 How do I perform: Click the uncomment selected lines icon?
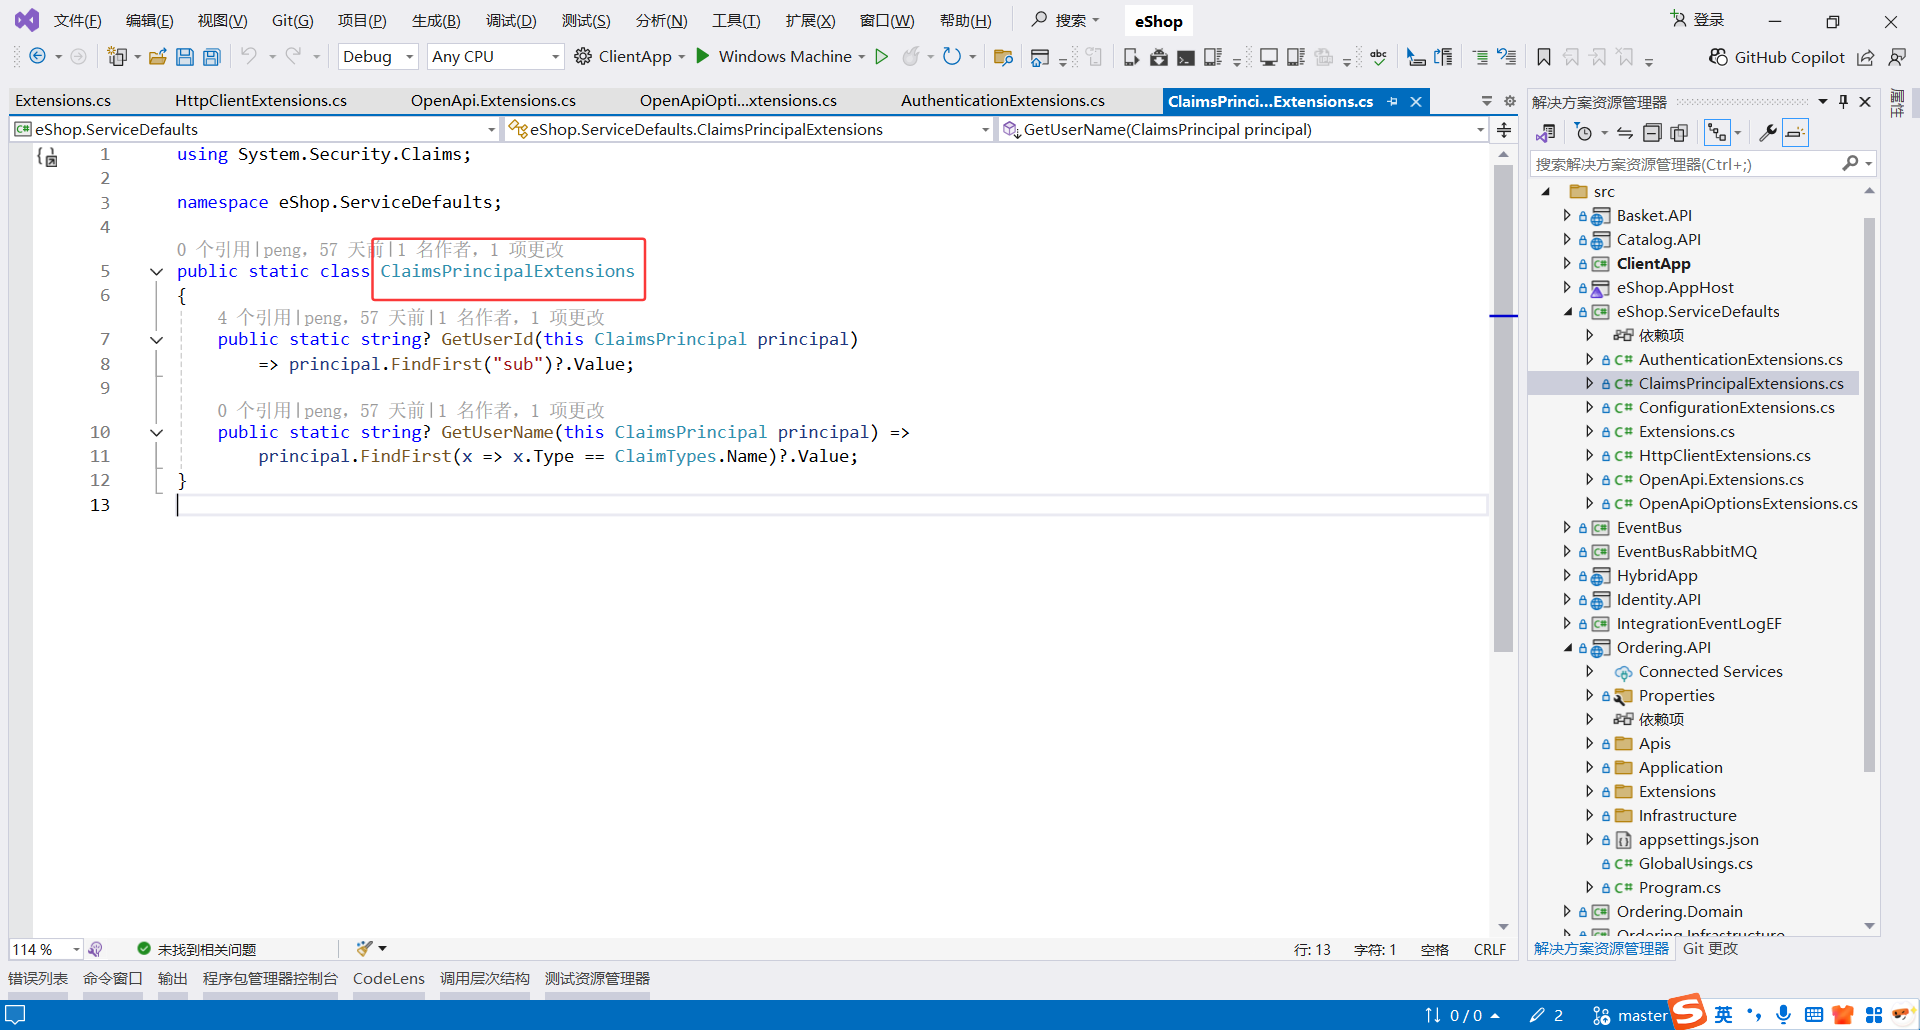tap(1507, 57)
